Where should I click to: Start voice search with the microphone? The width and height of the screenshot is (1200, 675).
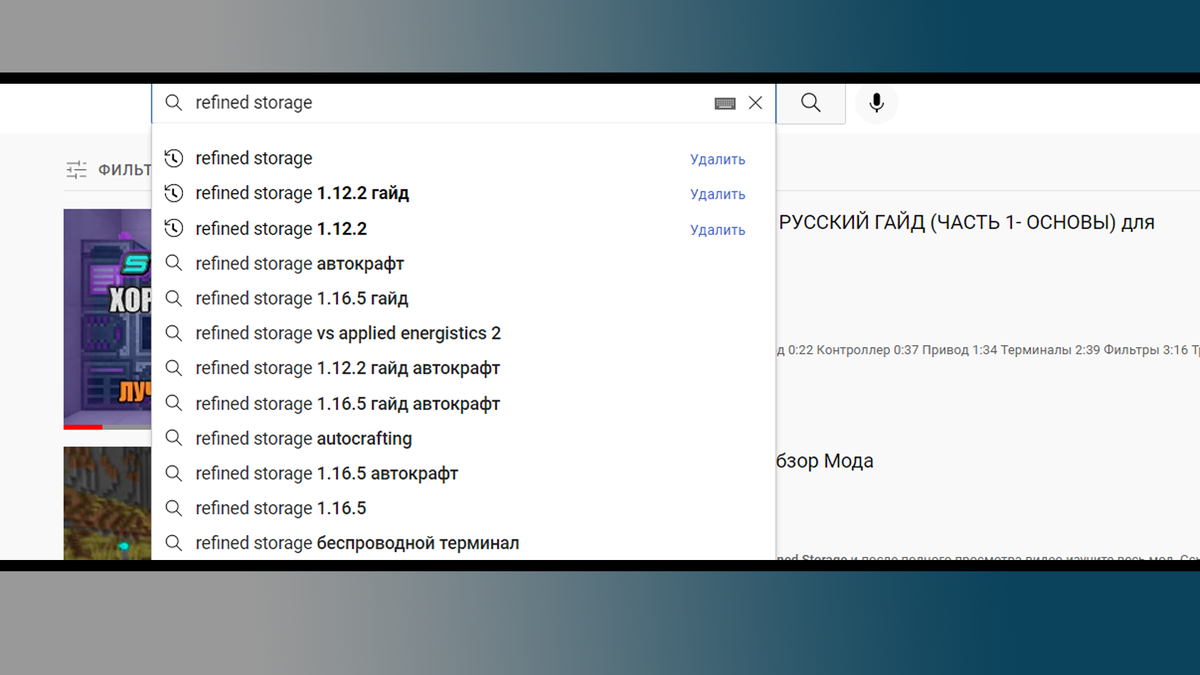(x=876, y=103)
